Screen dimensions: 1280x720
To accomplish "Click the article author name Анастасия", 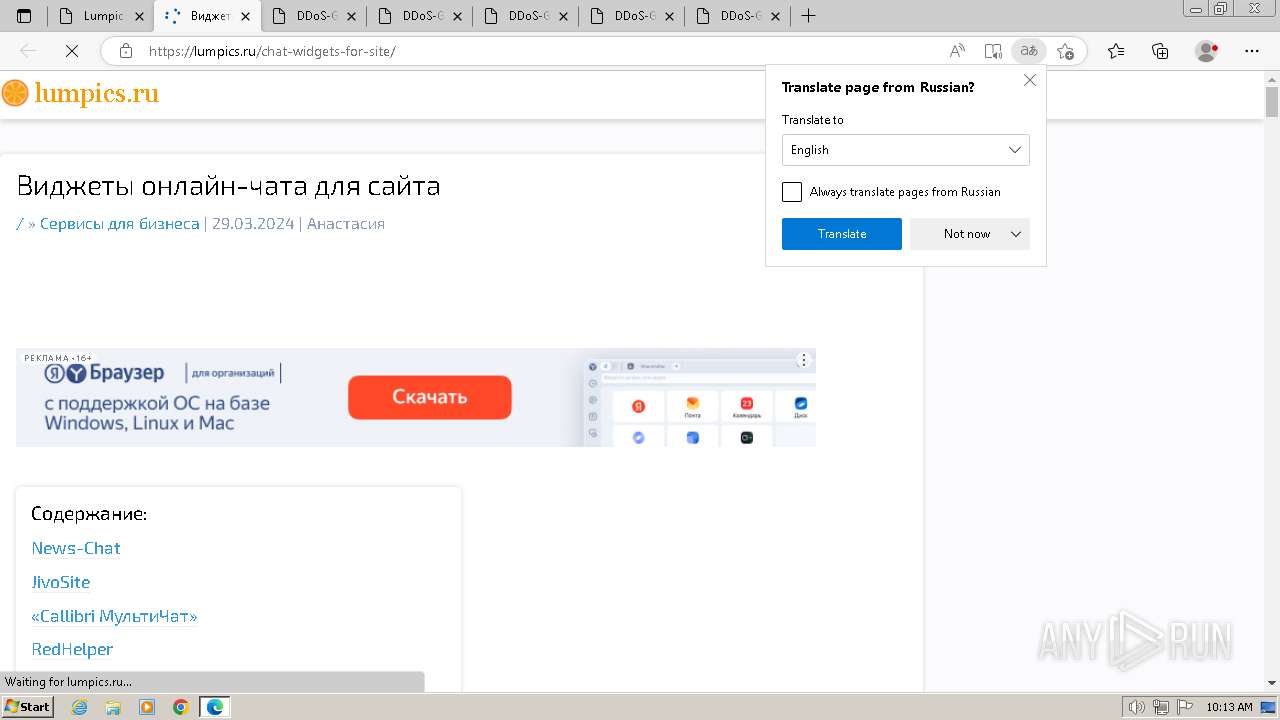I will (346, 224).
